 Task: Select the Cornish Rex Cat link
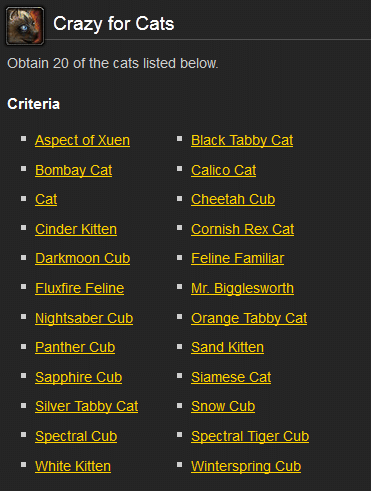tap(242, 229)
